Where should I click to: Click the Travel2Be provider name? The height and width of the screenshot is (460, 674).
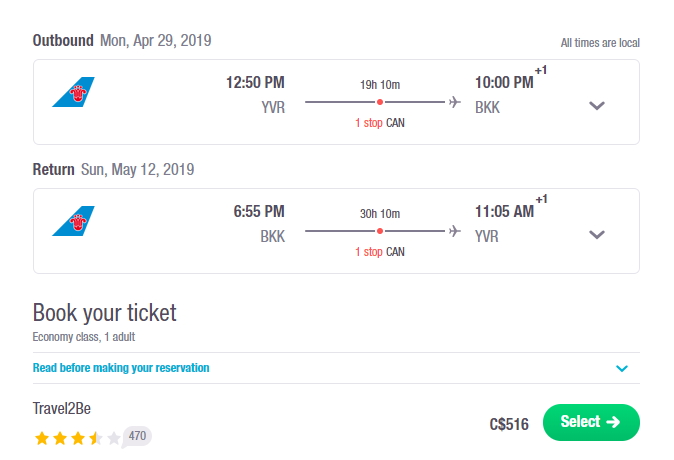pyautogui.click(x=62, y=408)
